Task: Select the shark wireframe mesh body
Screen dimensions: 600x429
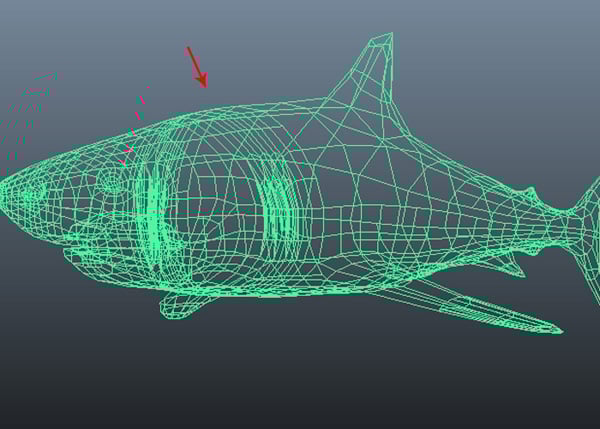Action: pos(300,184)
